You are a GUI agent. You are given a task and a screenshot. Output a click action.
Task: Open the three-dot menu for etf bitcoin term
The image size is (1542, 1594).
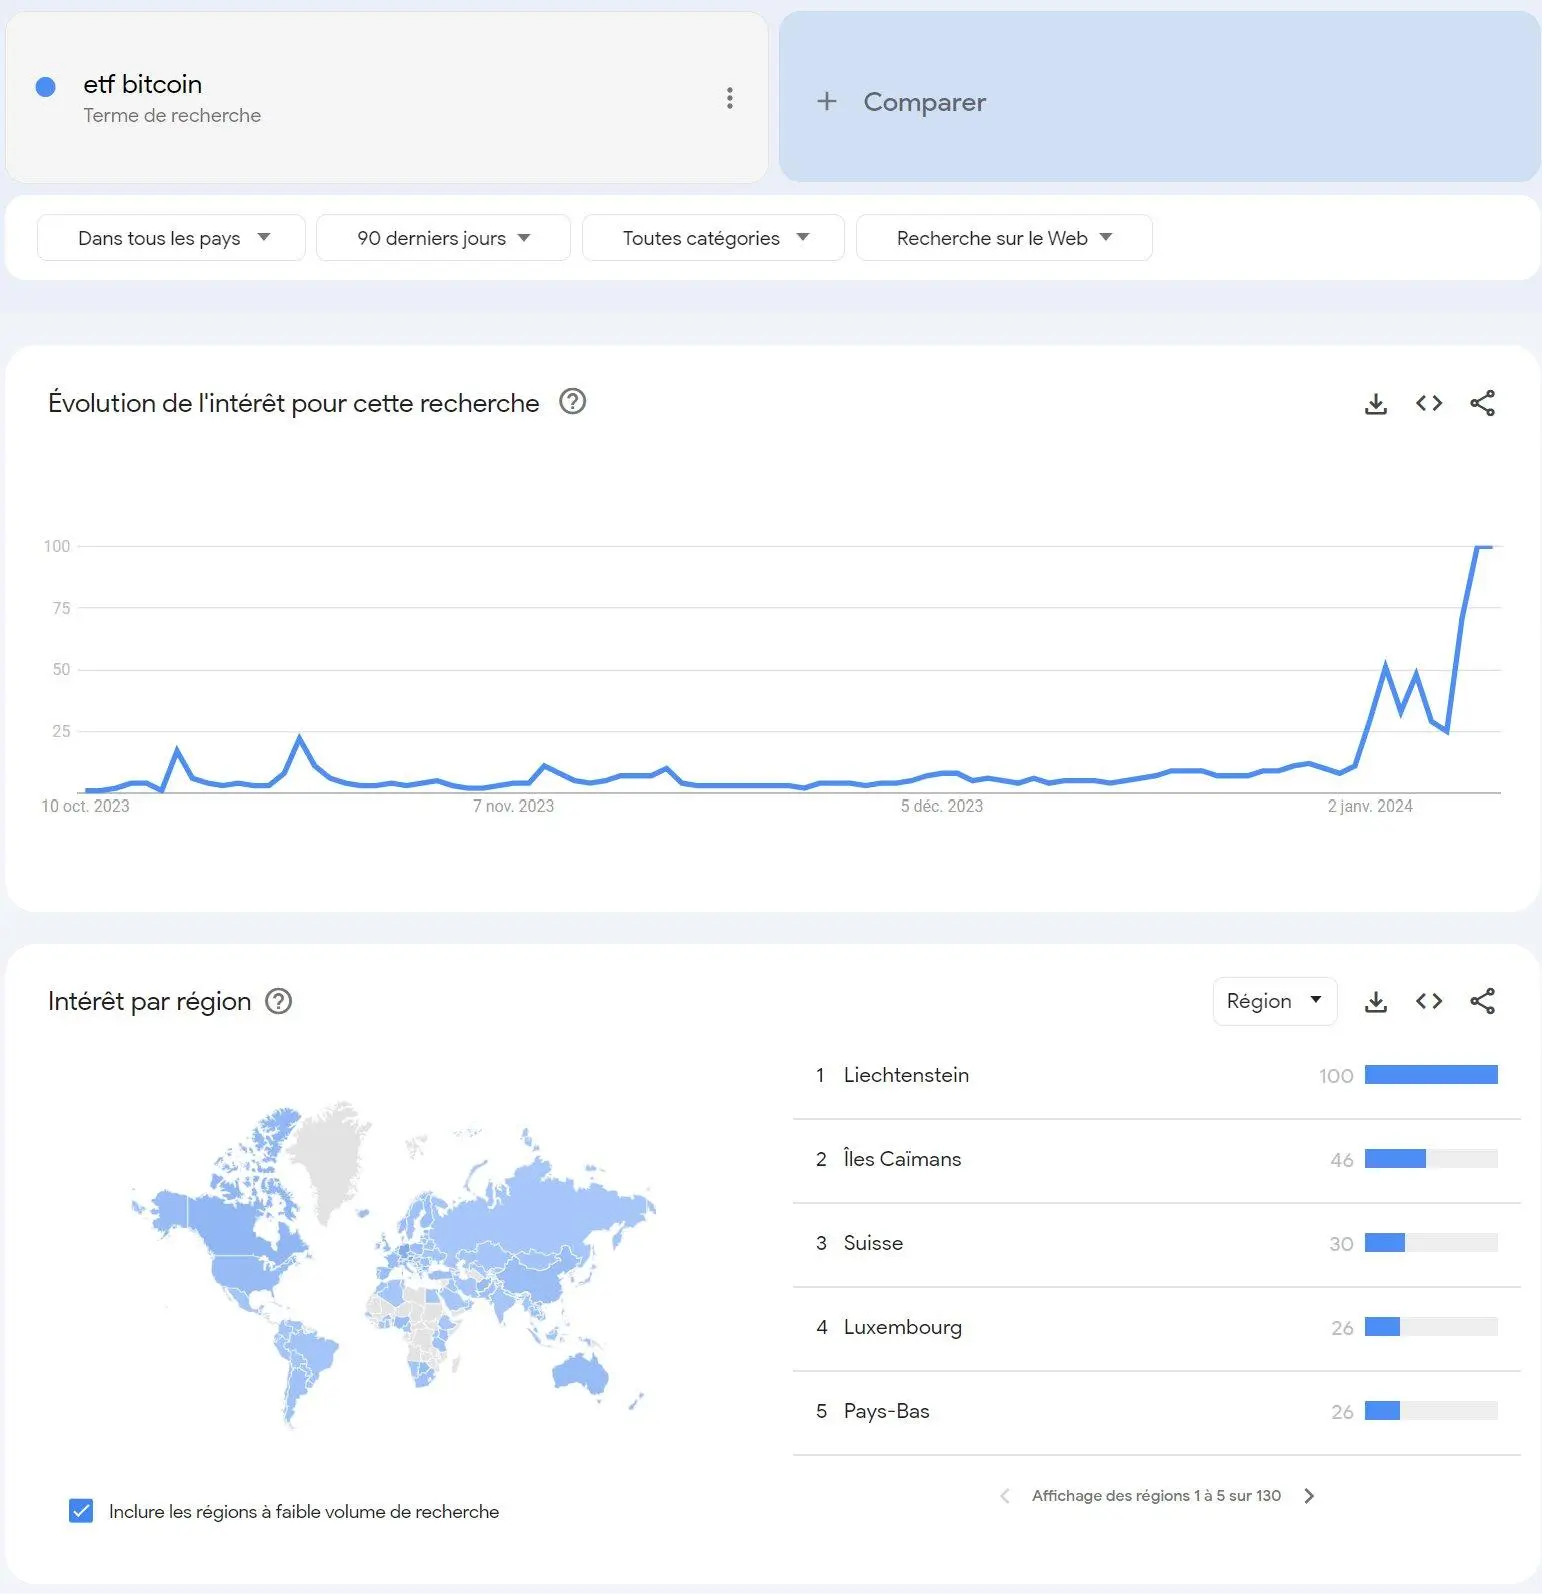[x=730, y=98]
